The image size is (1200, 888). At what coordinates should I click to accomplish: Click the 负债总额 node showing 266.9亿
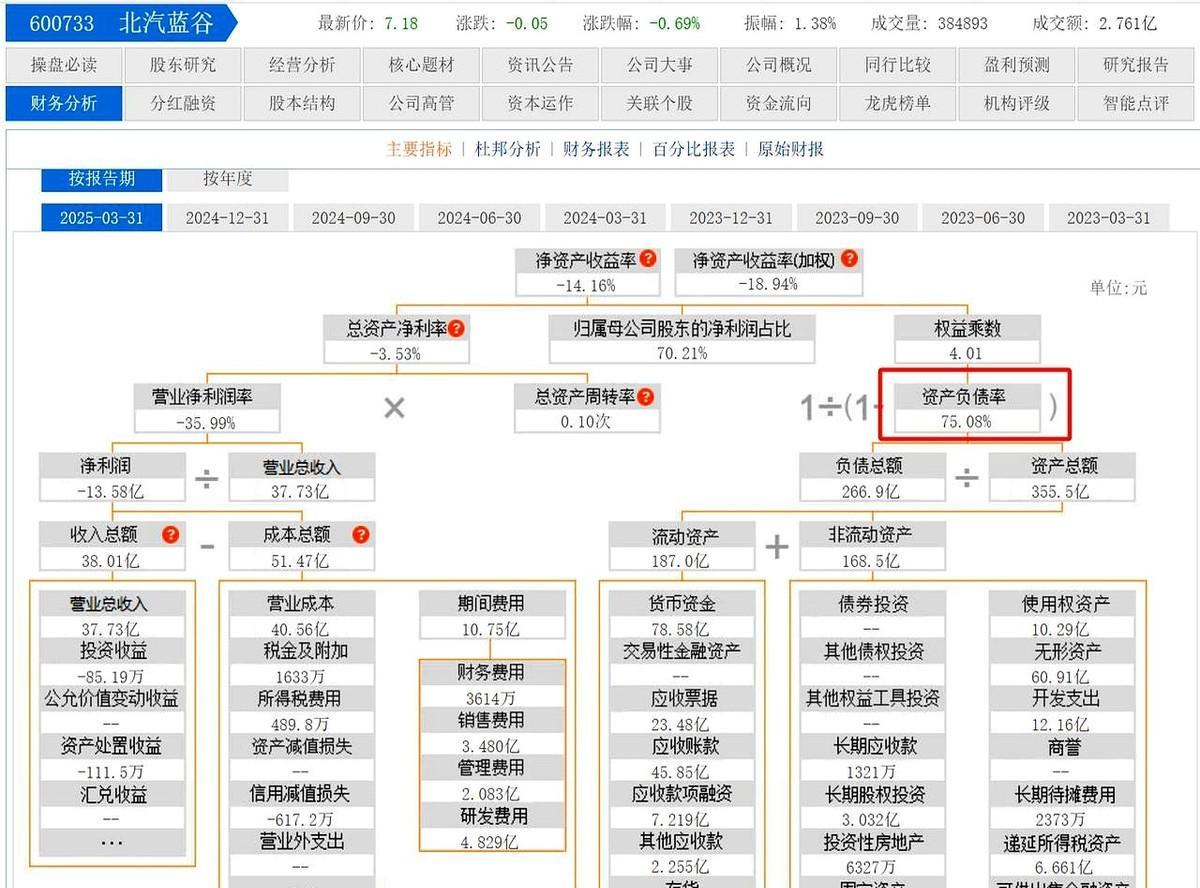tap(871, 478)
